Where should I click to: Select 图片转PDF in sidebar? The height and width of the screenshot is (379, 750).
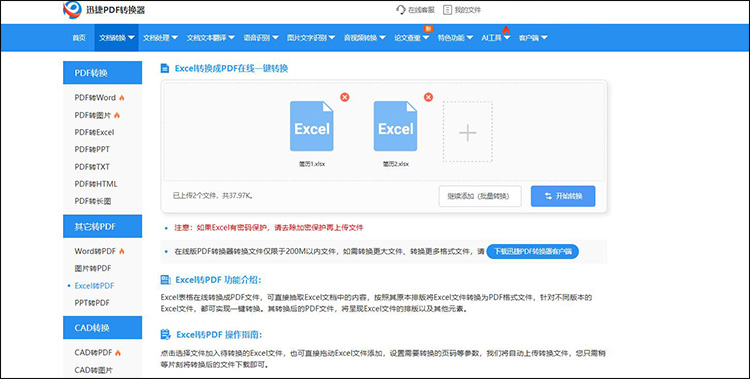93,268
